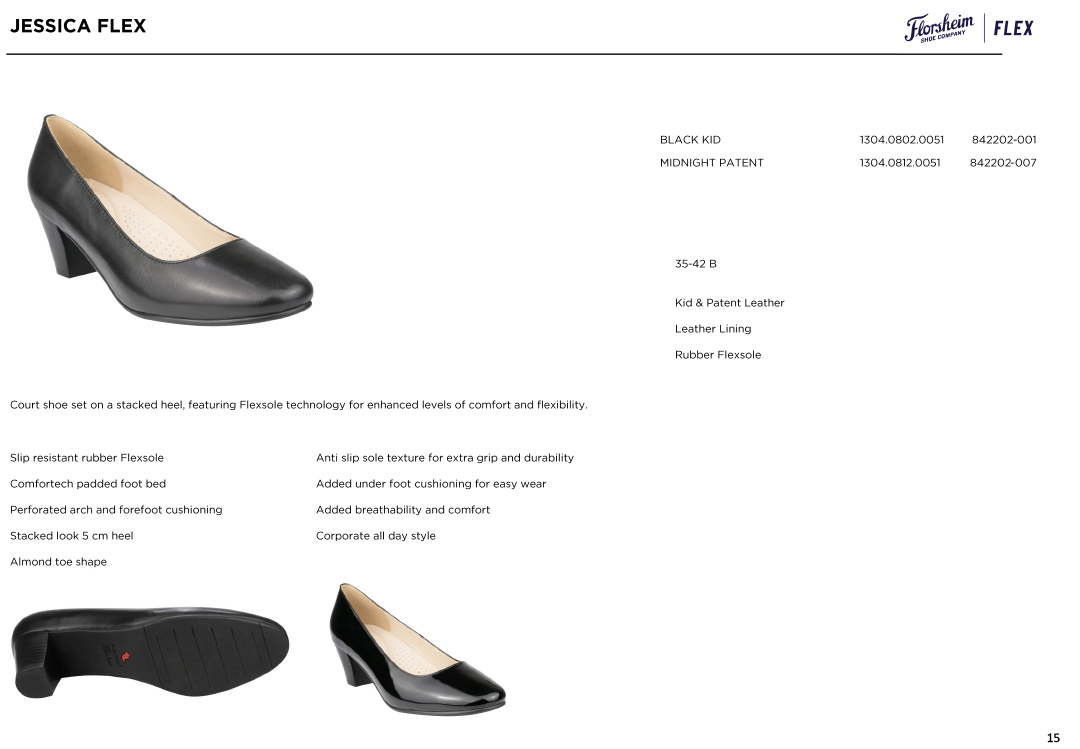
Task: Click the Kid & Patent Leather material text
Action: [x=729, y=303]
